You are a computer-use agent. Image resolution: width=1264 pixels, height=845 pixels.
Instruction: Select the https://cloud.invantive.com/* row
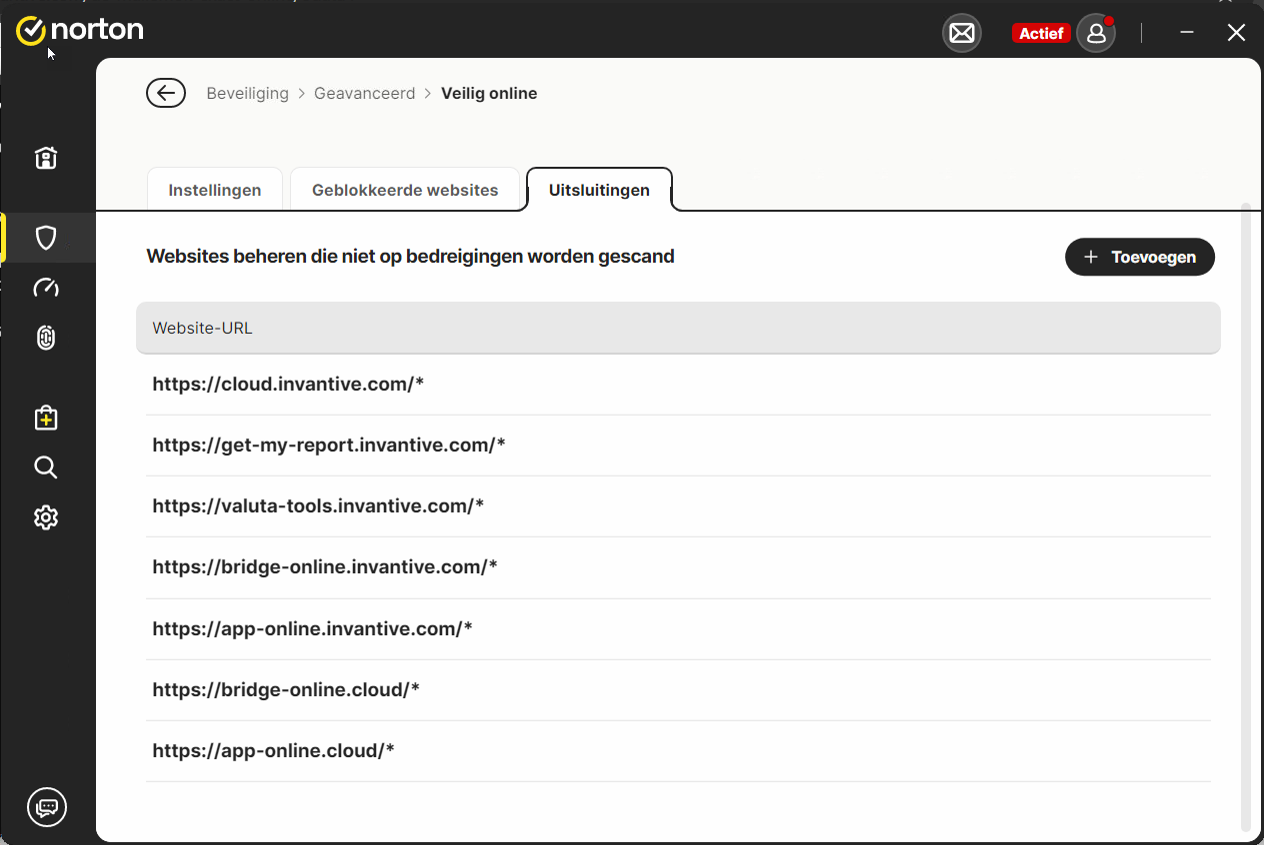(x=678, y=384)
